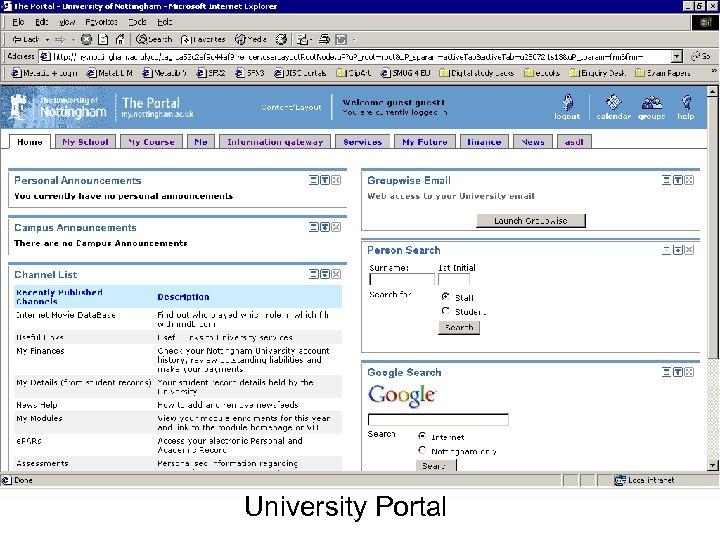
Task: Click the Mail toolbar icon
Action: coord(303,39)
